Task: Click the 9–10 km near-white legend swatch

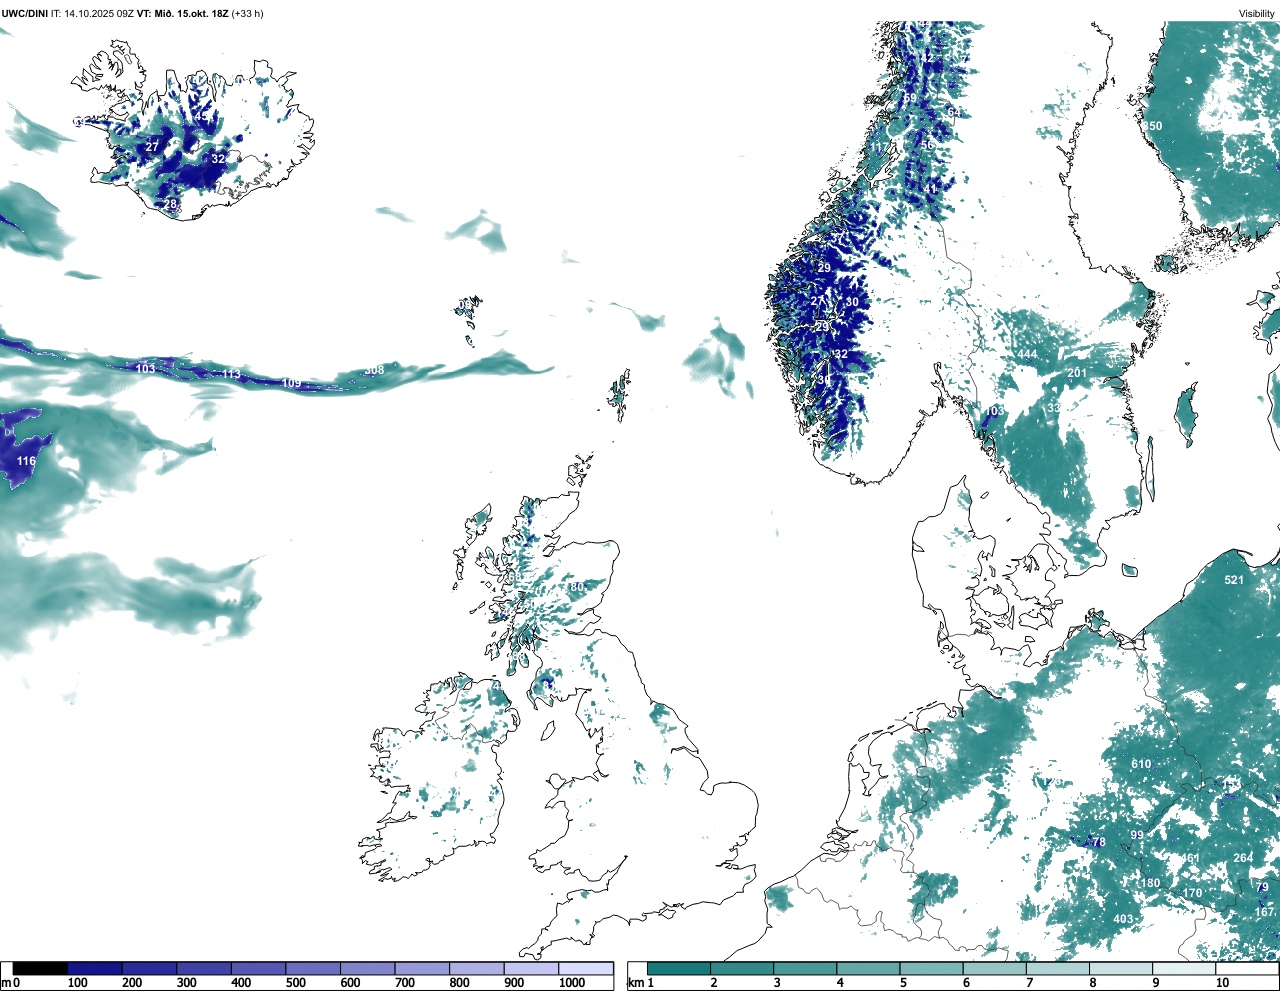Action: [1183, 968]
